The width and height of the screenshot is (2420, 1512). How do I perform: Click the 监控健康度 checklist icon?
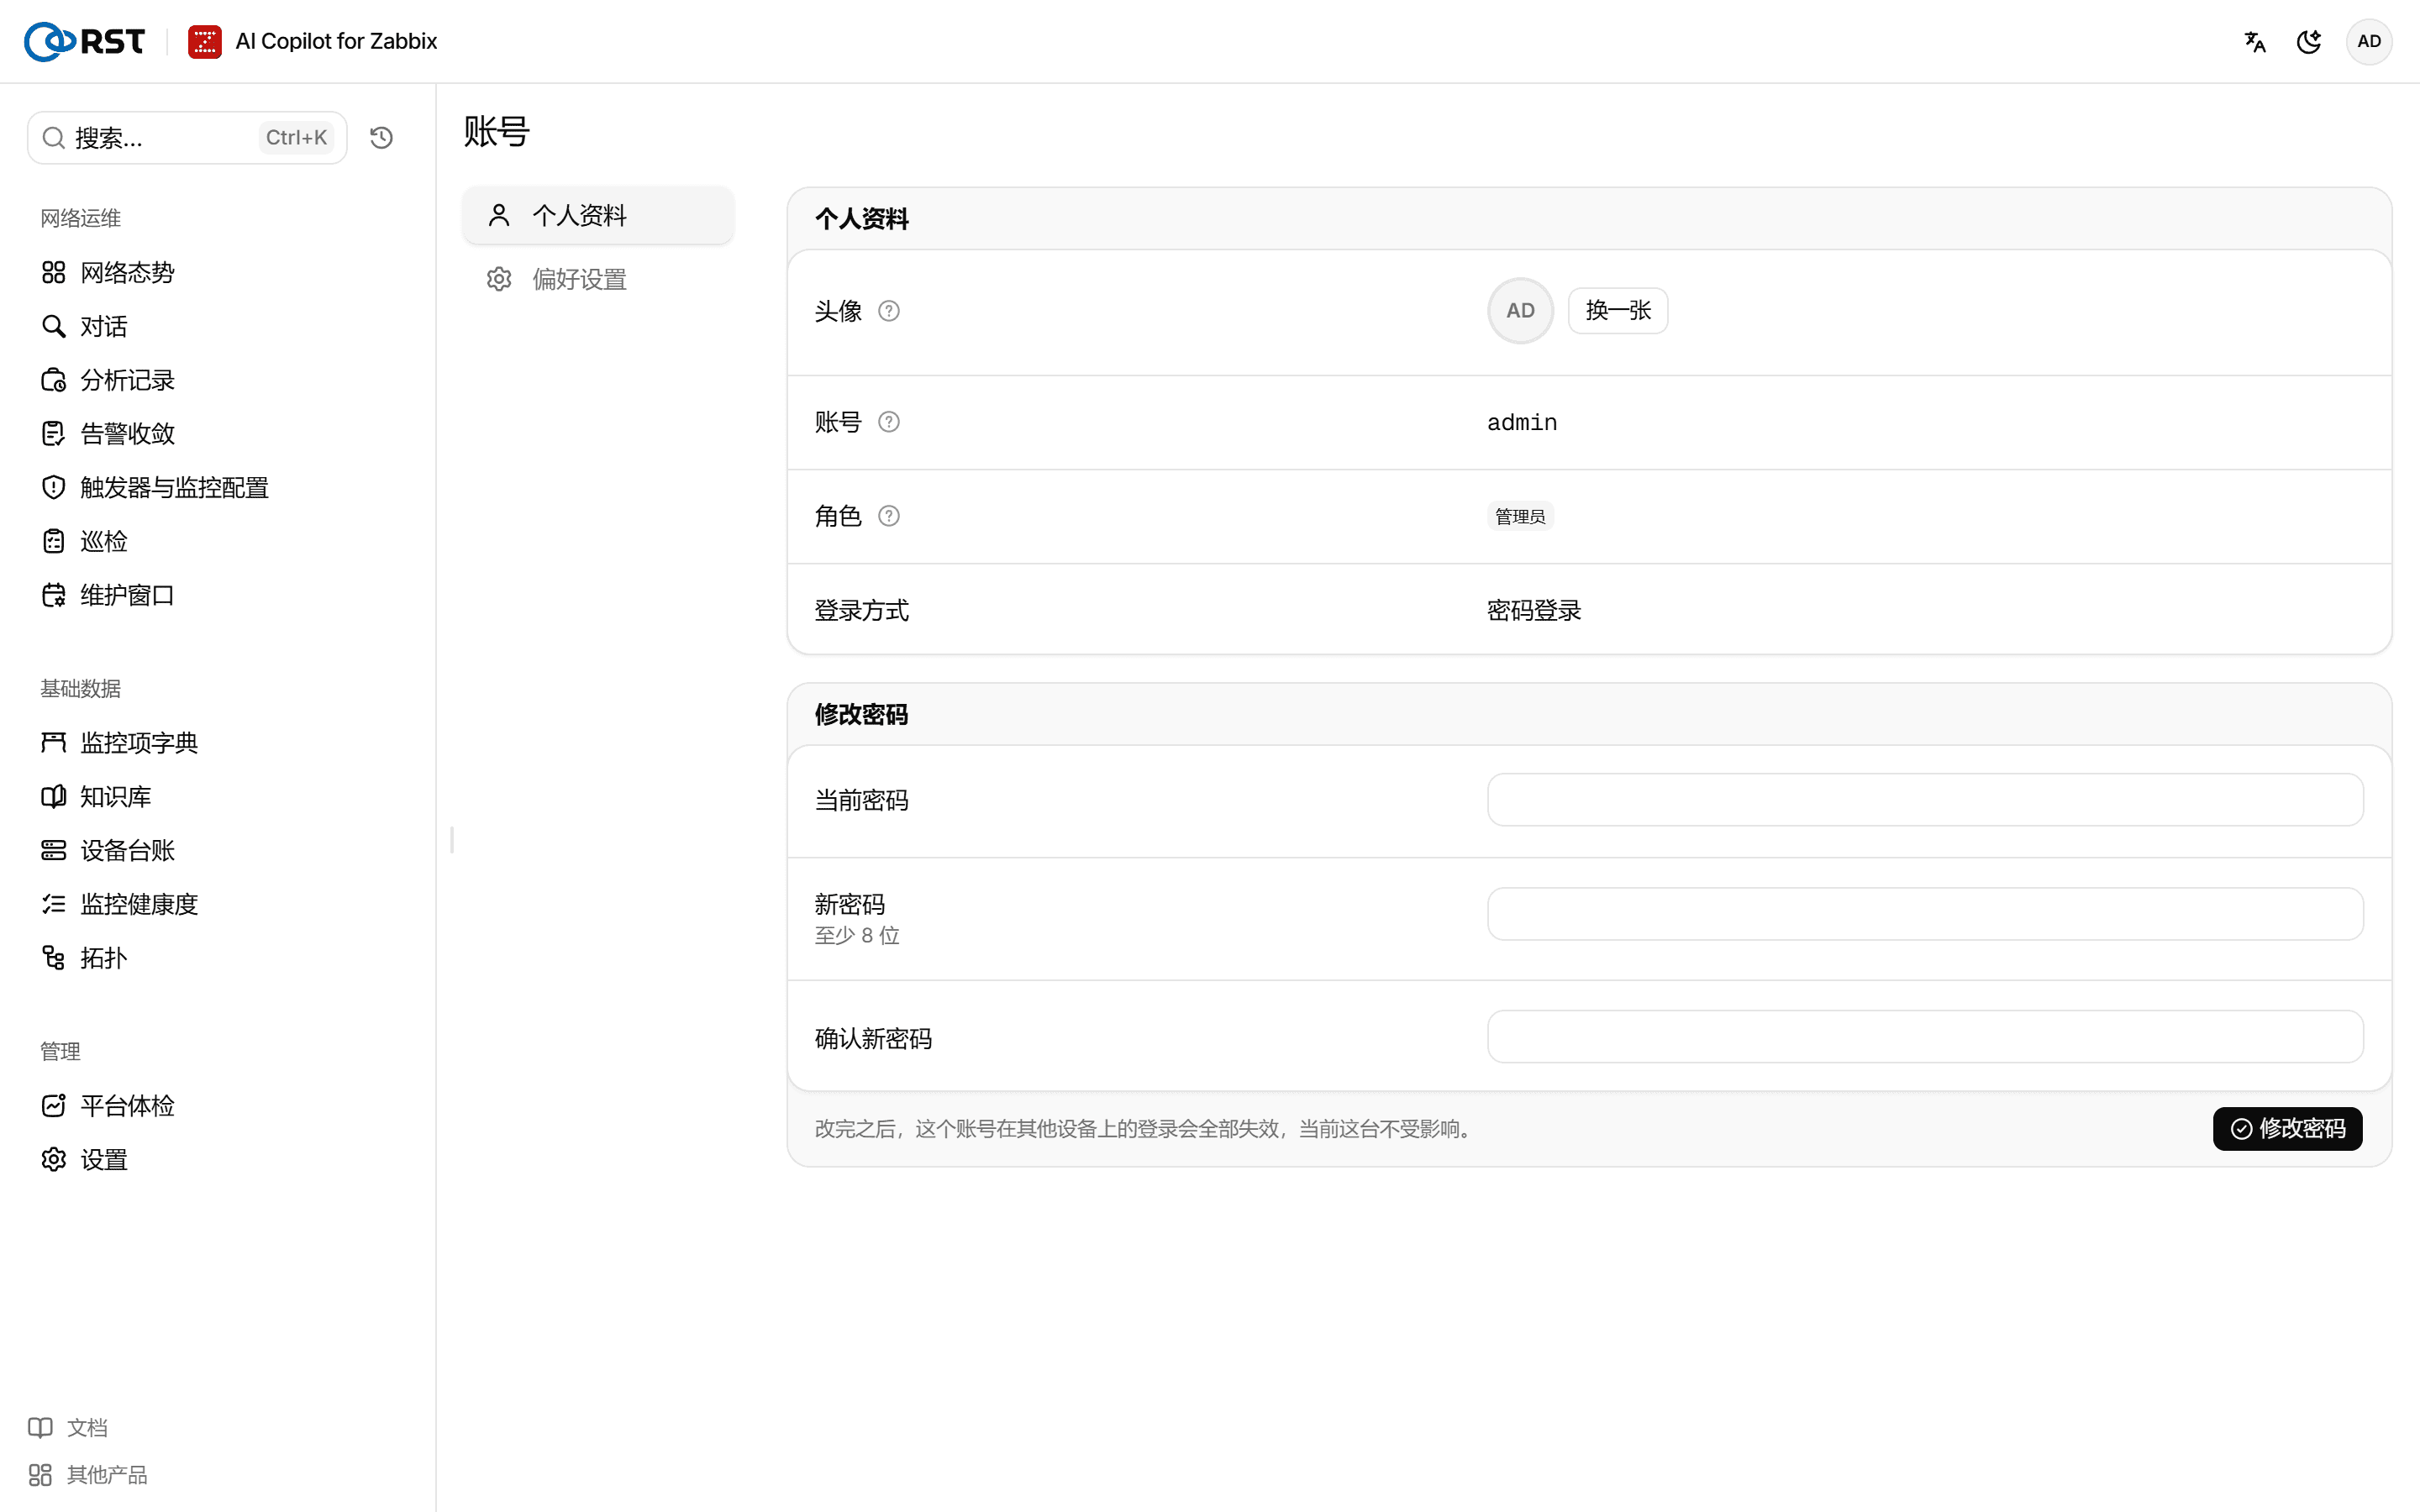coord(54,904)
